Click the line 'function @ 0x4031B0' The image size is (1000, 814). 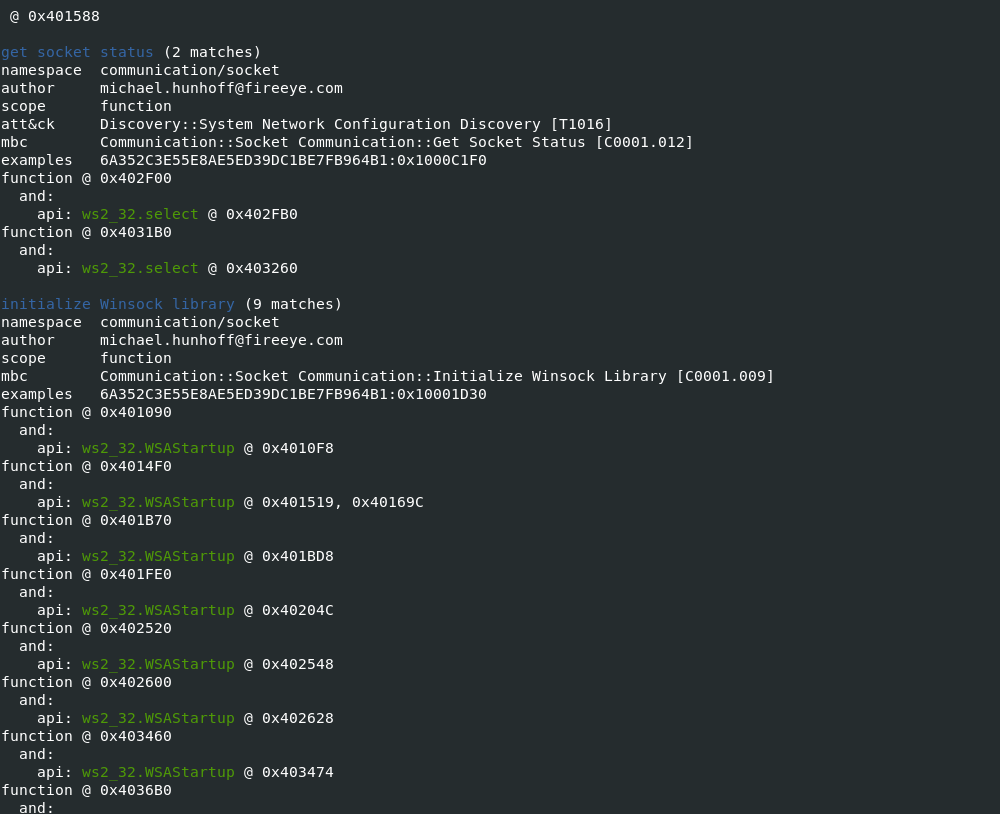coord(86,232)
